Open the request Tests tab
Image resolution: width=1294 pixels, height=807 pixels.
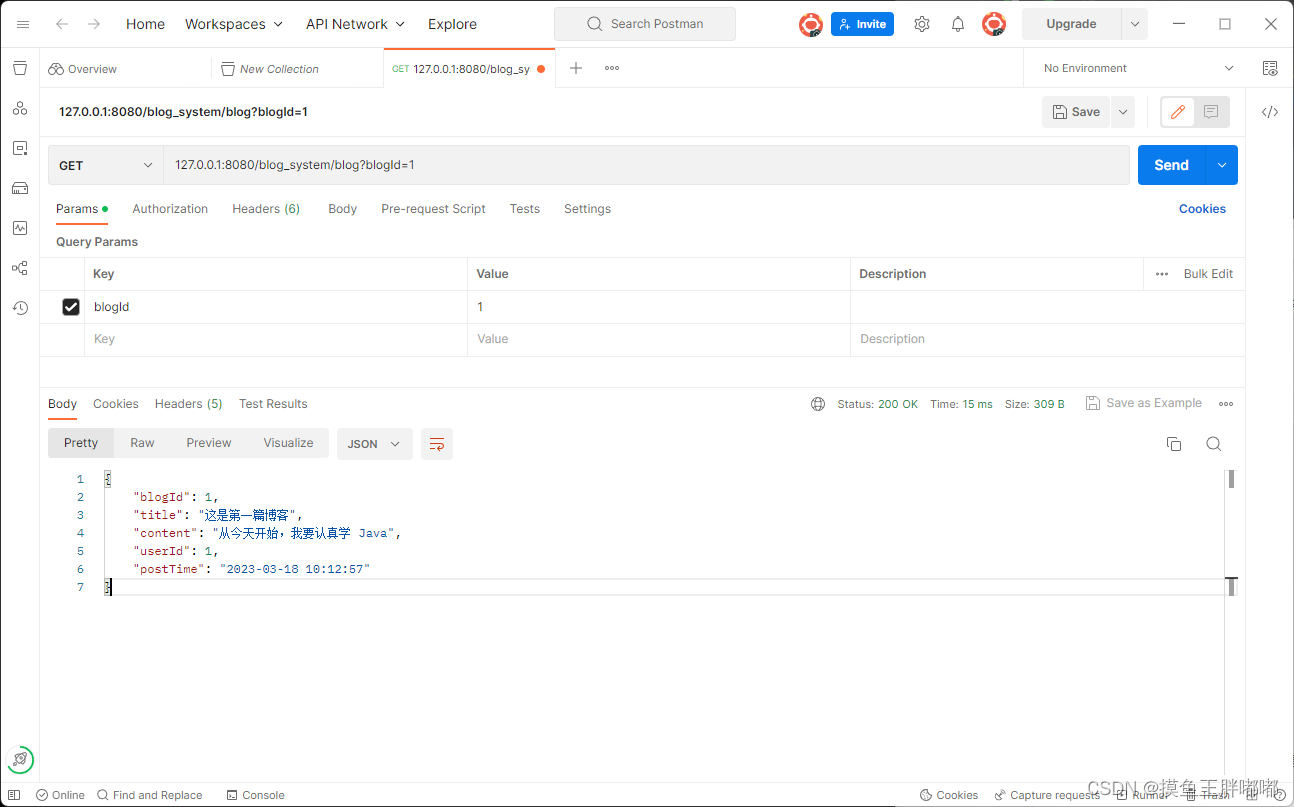(x=524, y=209)
